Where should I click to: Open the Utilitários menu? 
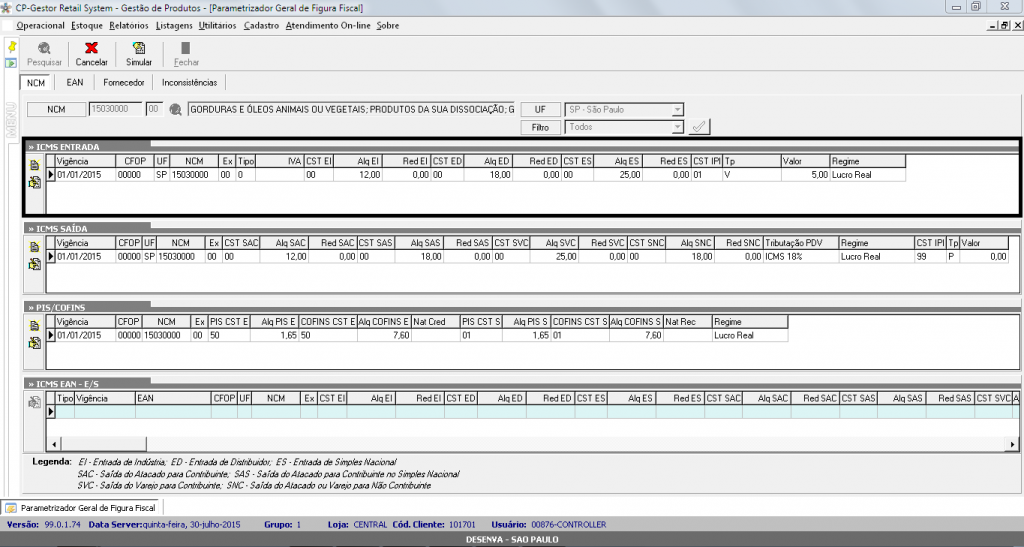[x=218, y=25]
